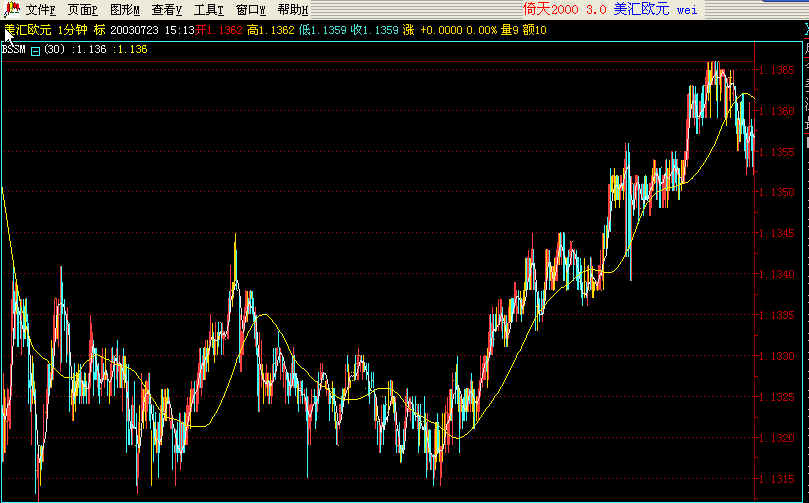Click the 倚天2000 3.0 title text

pyautogui.click(x=564, y=9)
